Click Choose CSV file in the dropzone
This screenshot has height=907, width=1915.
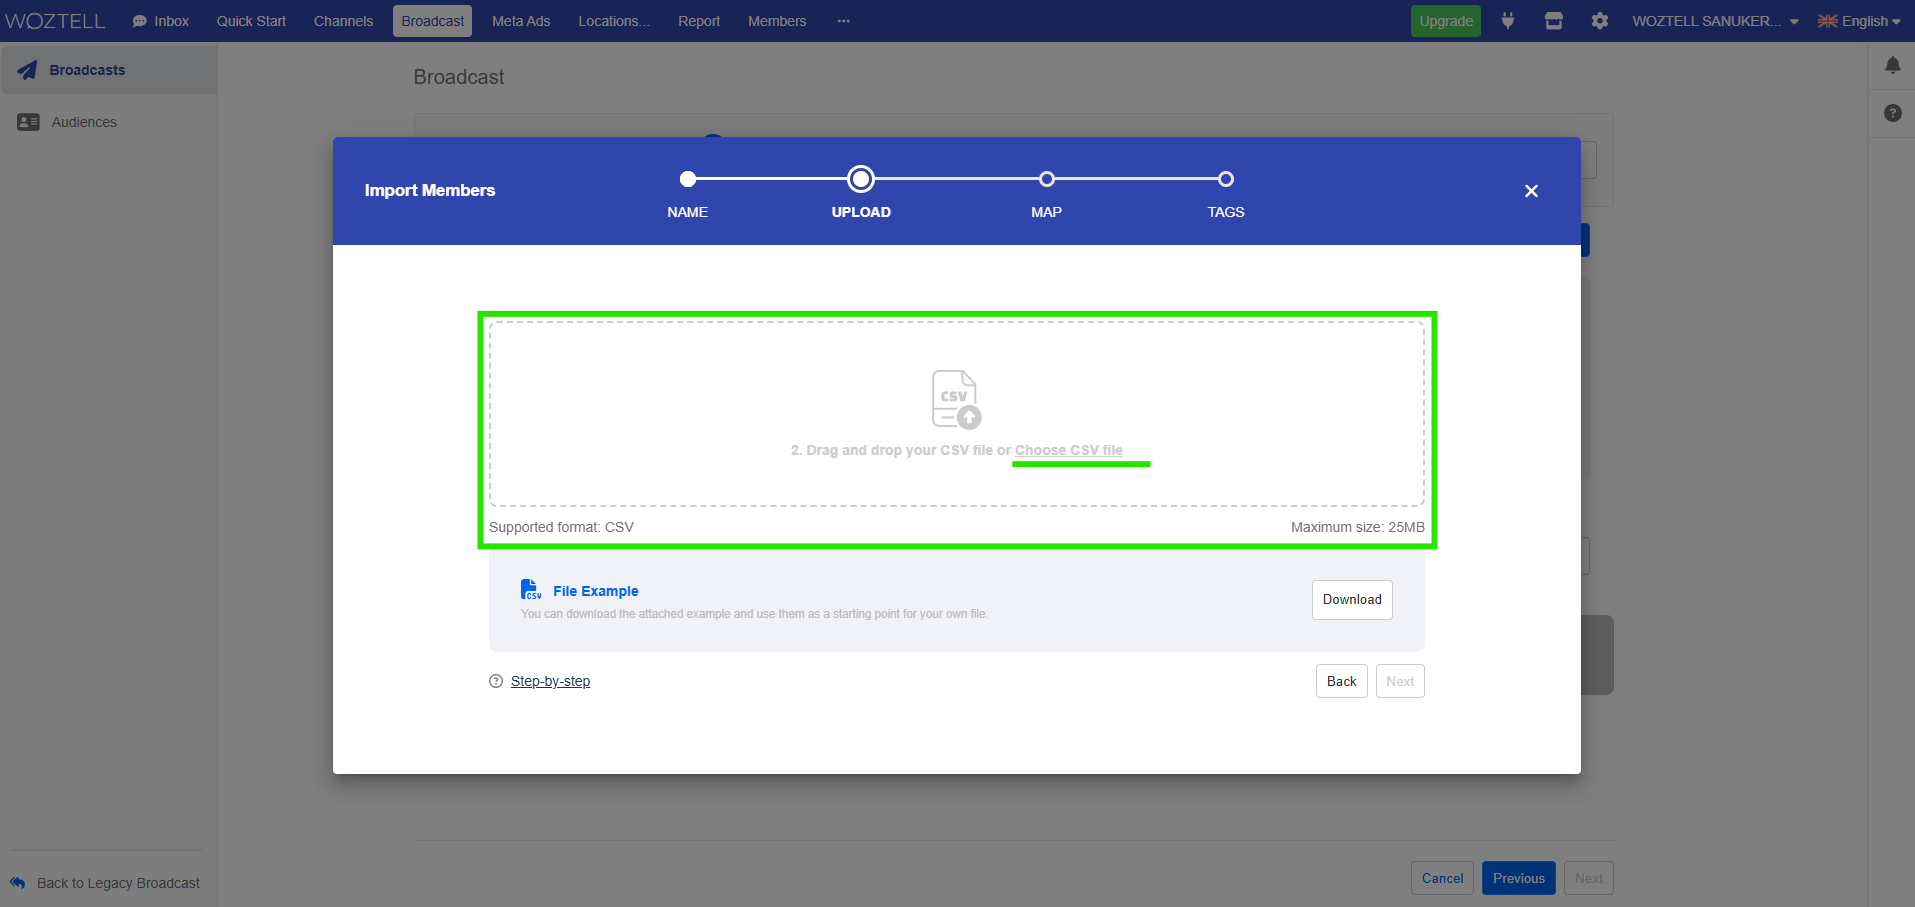(1068, 450)
